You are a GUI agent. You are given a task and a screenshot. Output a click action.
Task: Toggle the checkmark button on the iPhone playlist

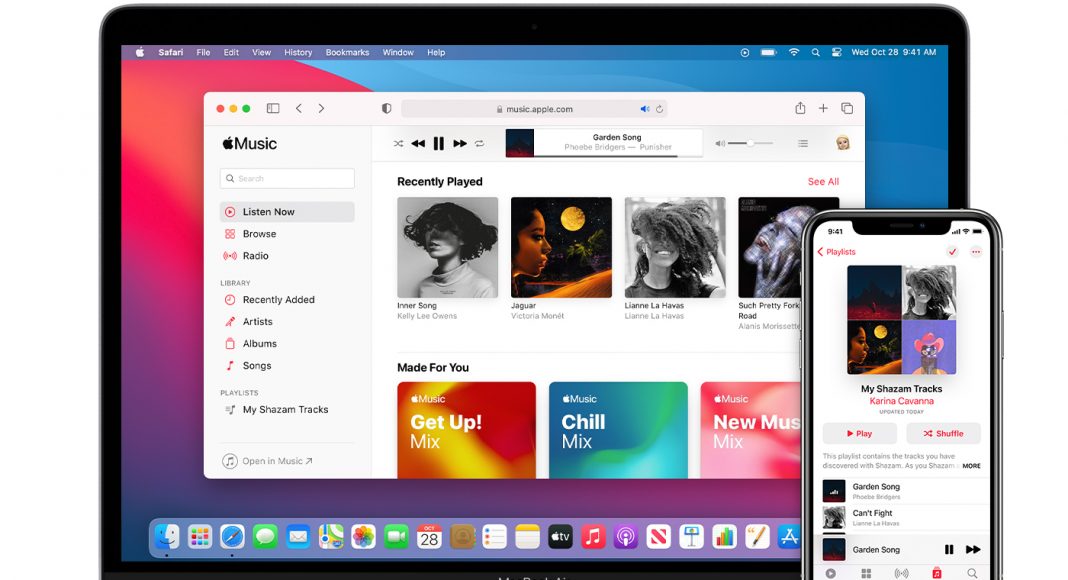click(x=952, y=252)
